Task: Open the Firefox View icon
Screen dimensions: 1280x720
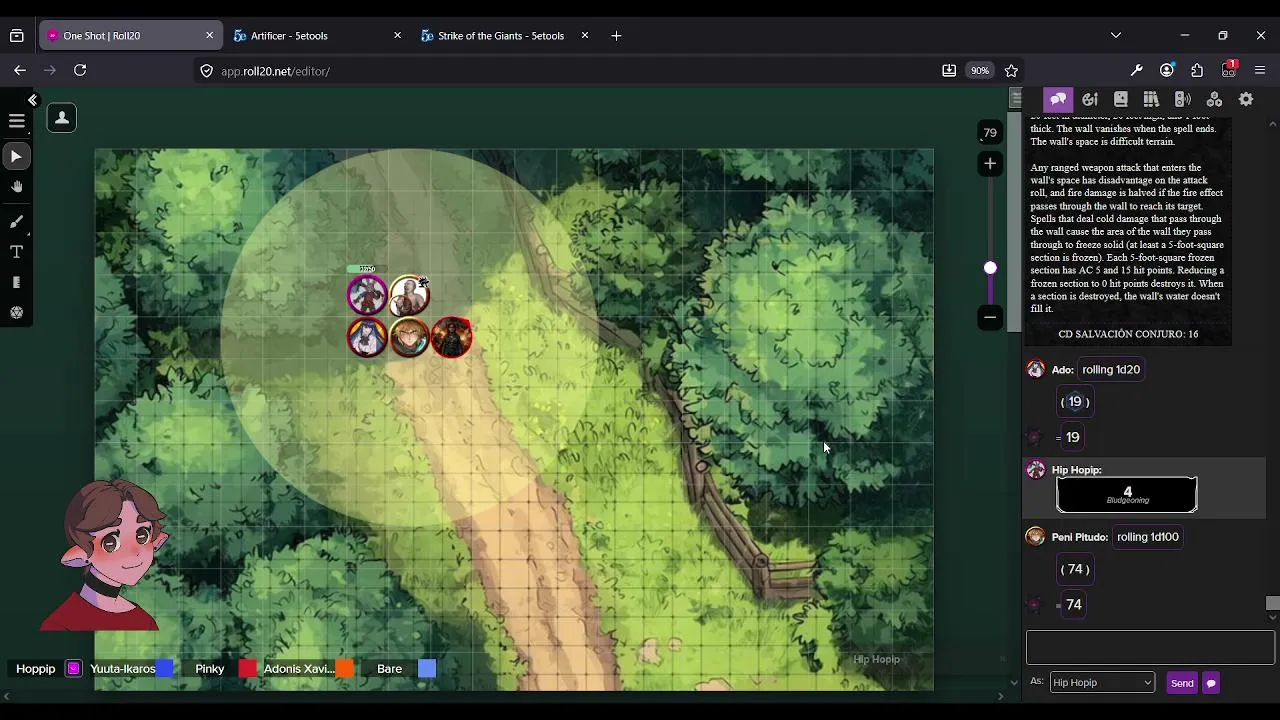Action: pos(17,36)
